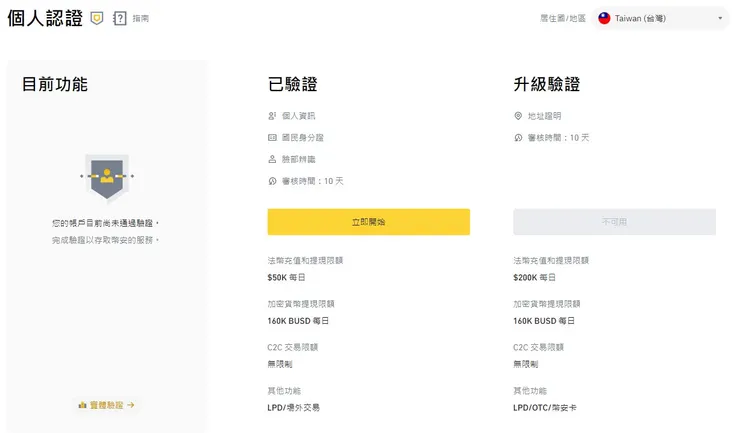Click the 個人資訊 person icon
The image size is (740, 433).
click(272, 116)
